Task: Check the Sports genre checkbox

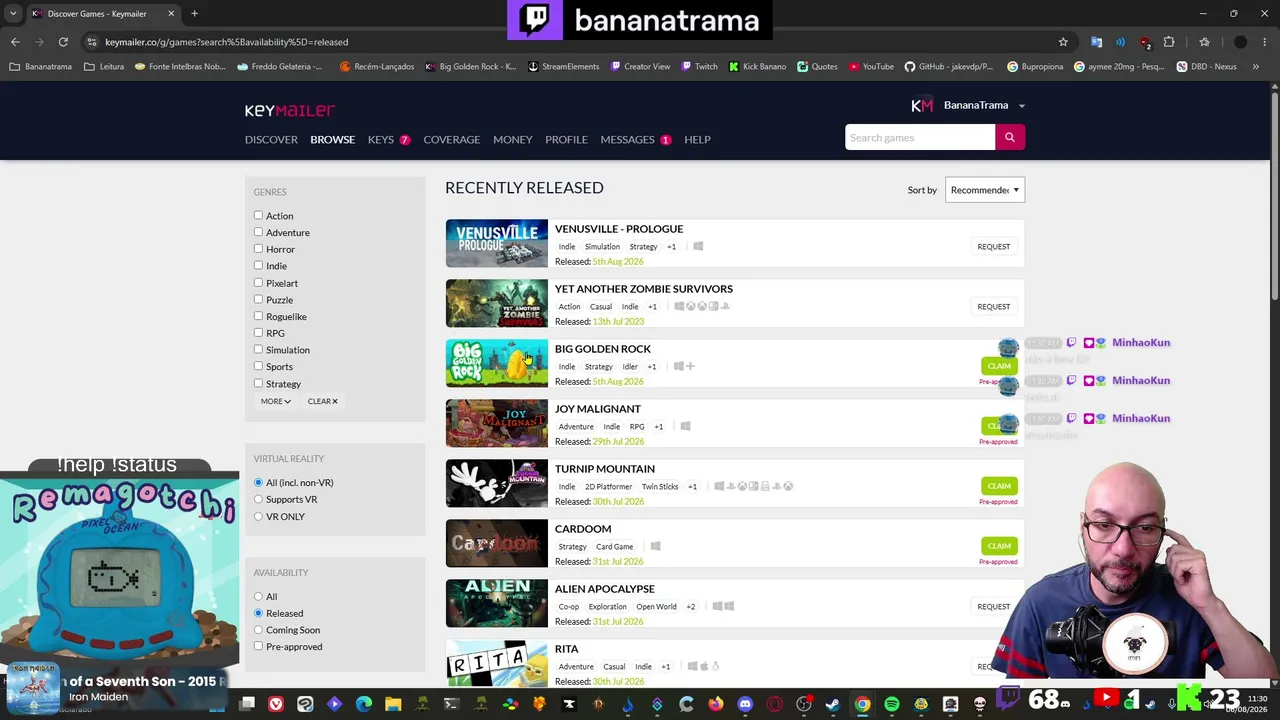Action: (x=258, y=366)
